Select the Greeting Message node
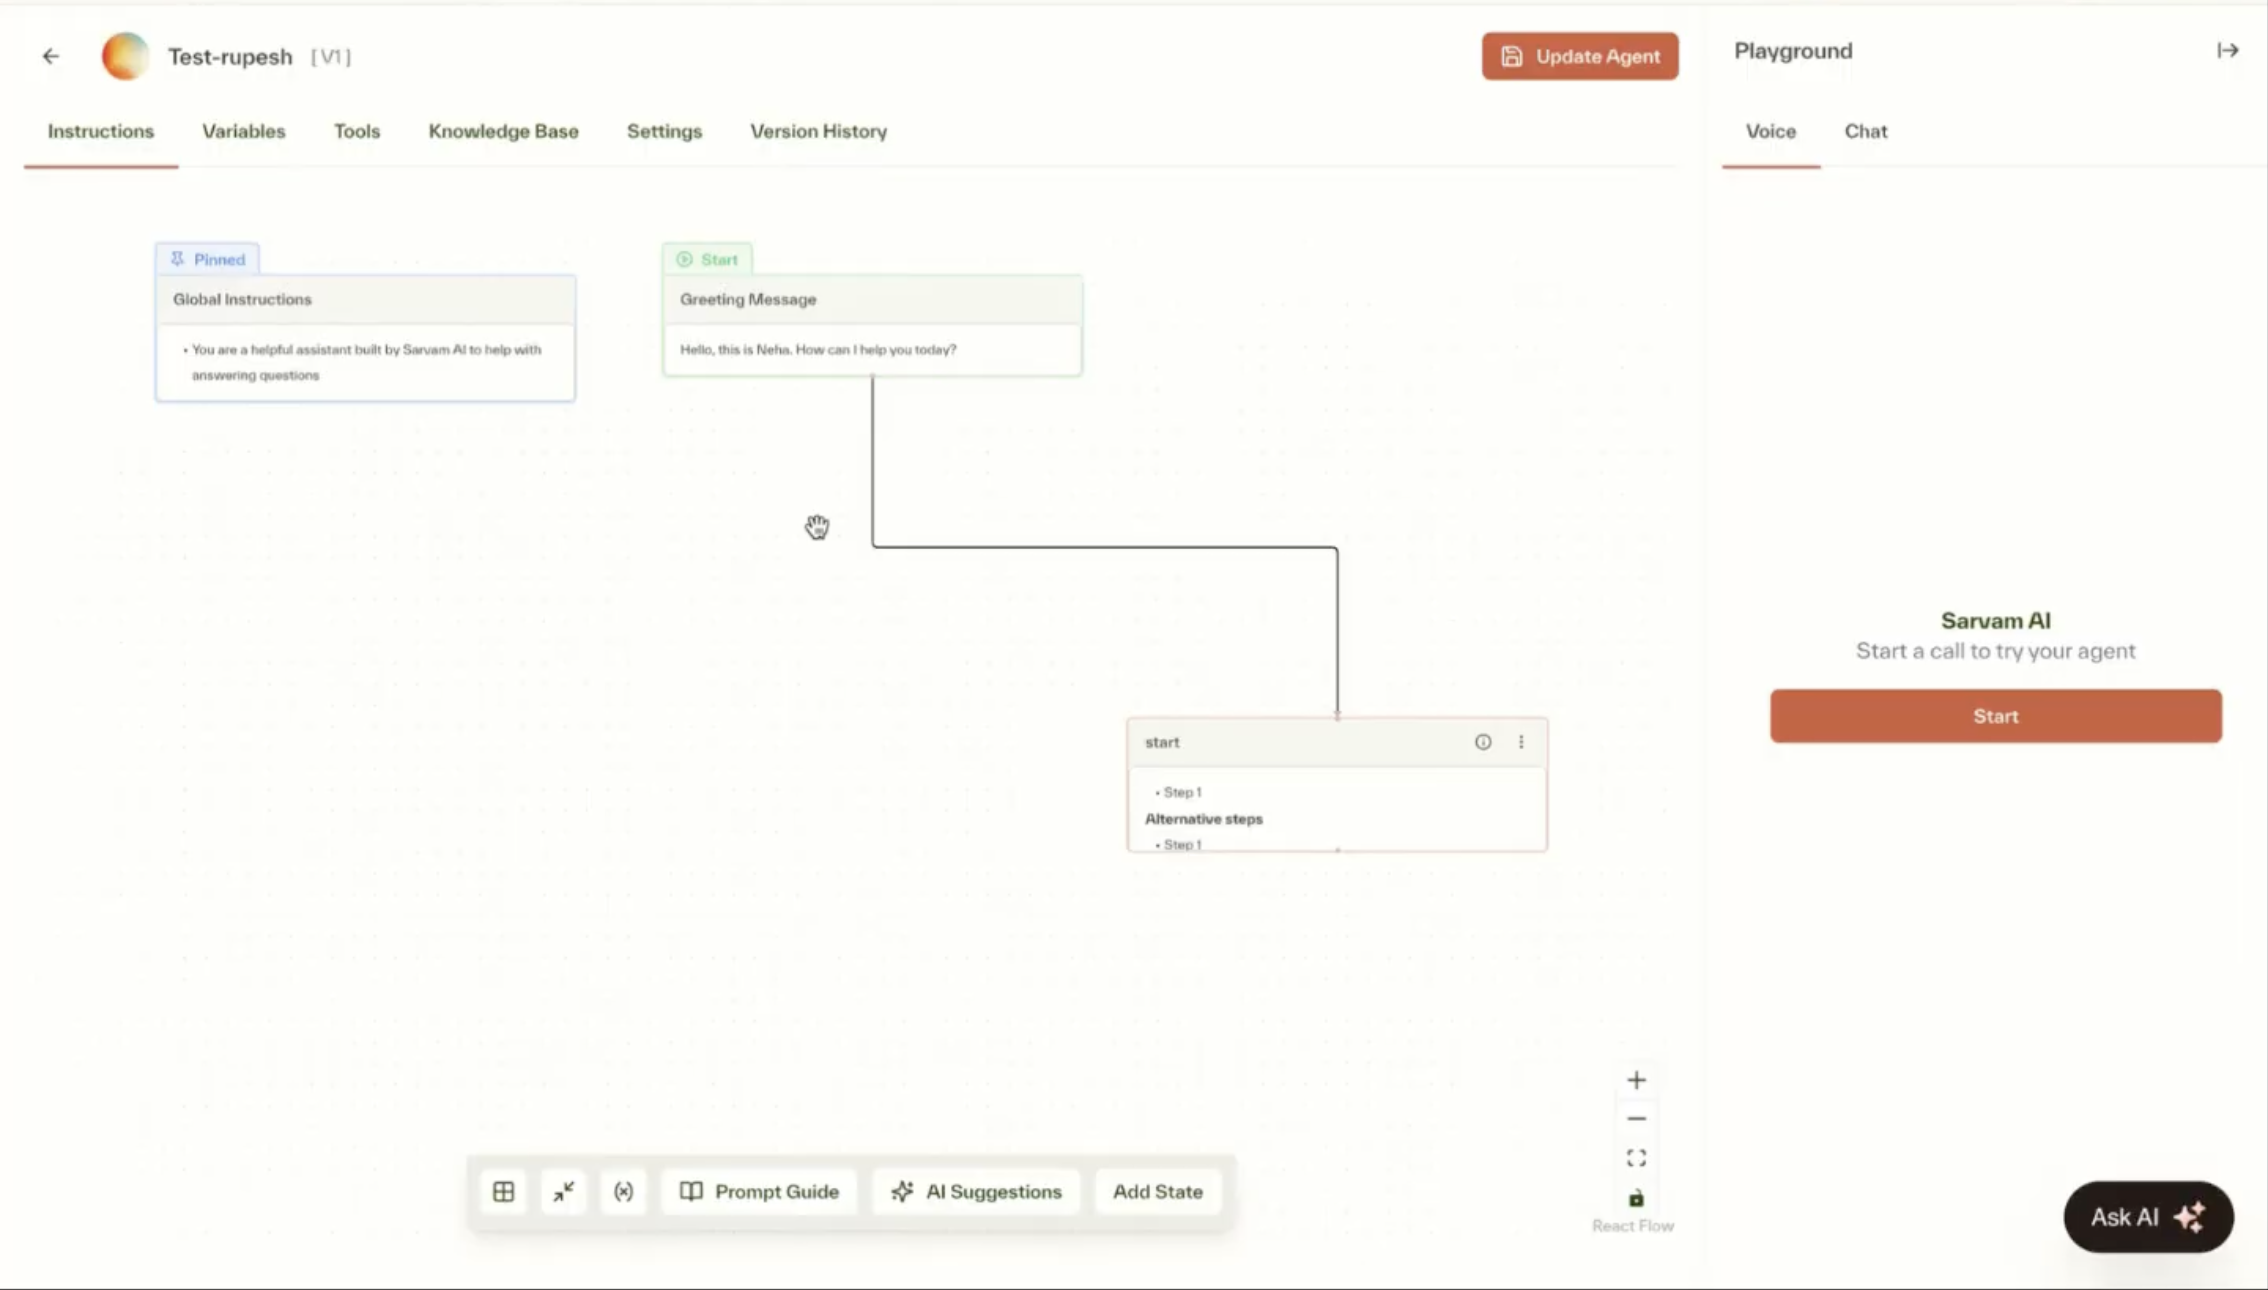This screenshot has height=1290, width=2268. coord(872,325)
